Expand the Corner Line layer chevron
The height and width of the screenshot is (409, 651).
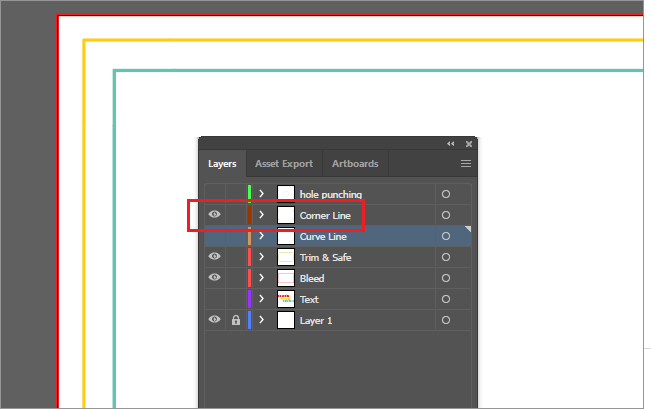261,215
